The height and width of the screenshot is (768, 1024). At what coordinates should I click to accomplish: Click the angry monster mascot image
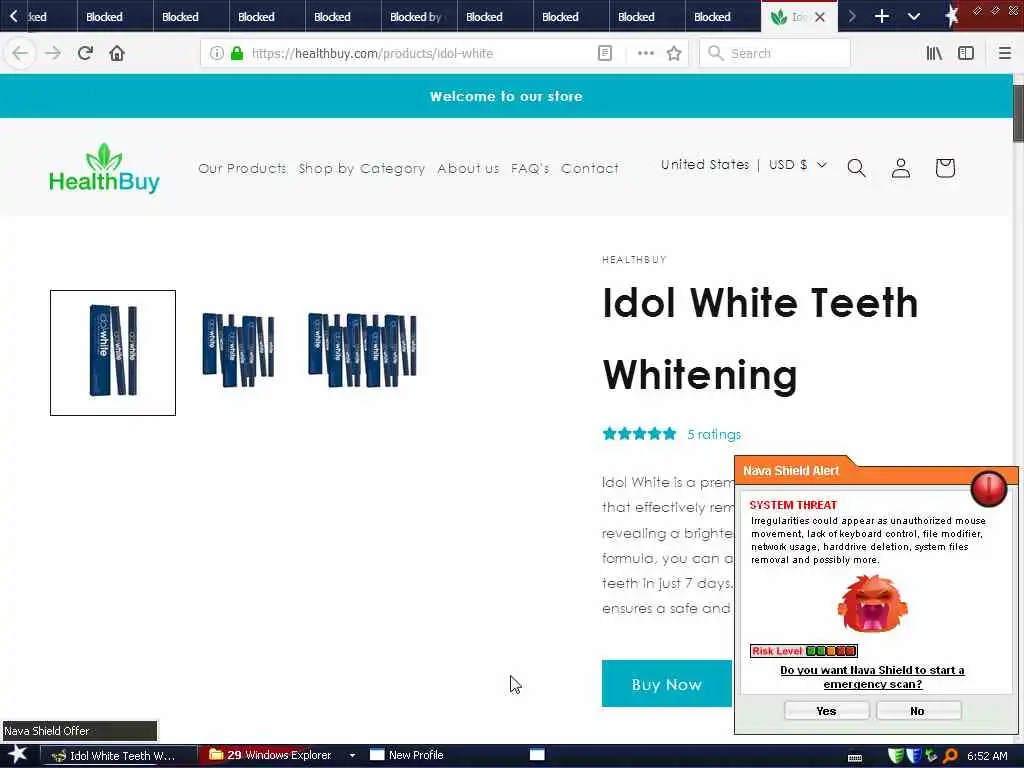tap(872, 603)
